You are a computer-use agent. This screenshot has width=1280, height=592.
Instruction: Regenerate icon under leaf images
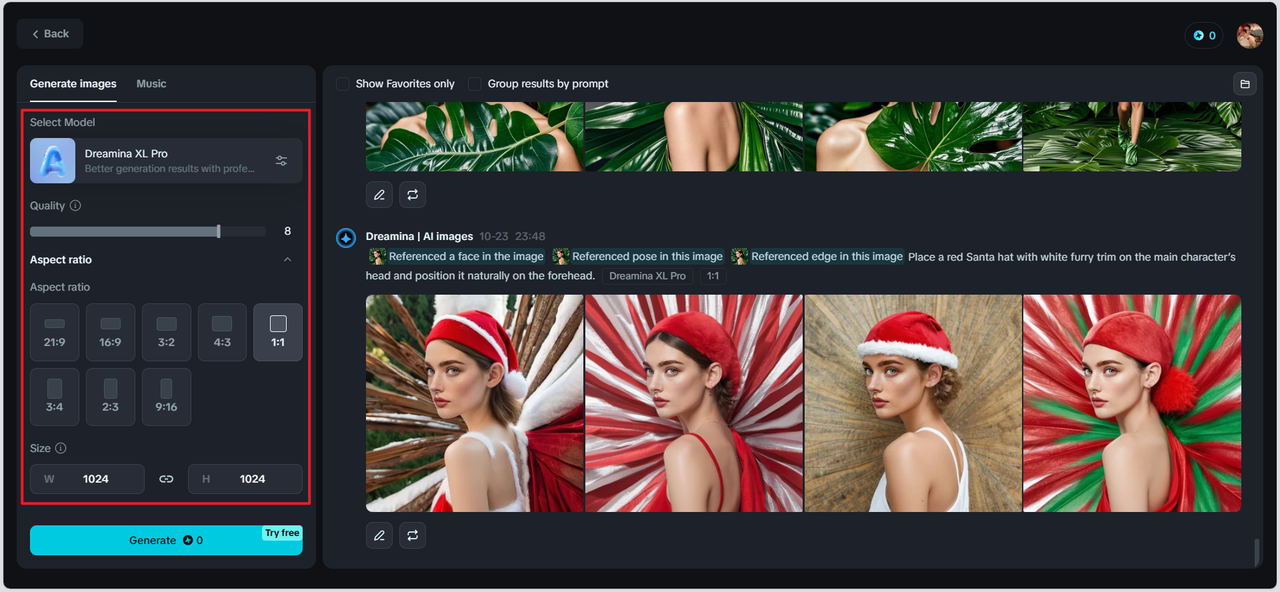tap(412, 195)
